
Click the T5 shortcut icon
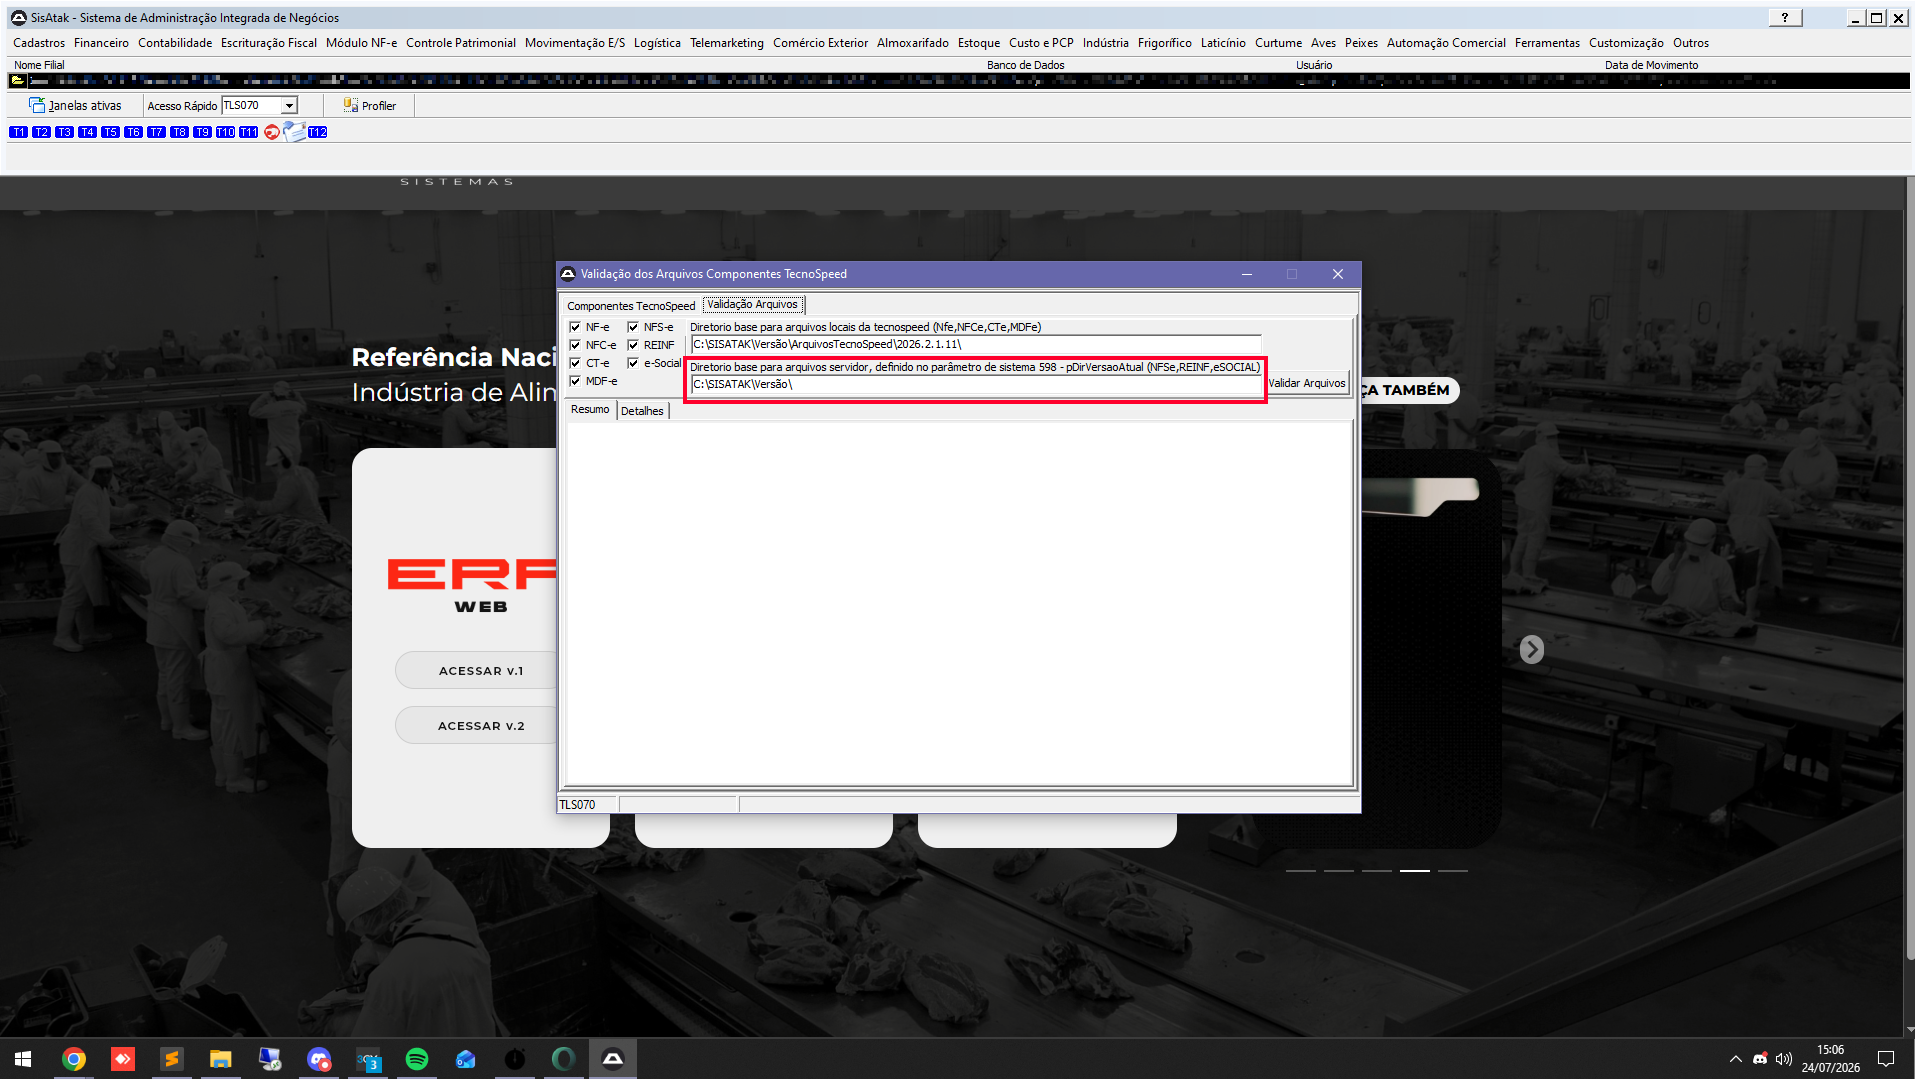pyautogui.click(x=110, y=132)
